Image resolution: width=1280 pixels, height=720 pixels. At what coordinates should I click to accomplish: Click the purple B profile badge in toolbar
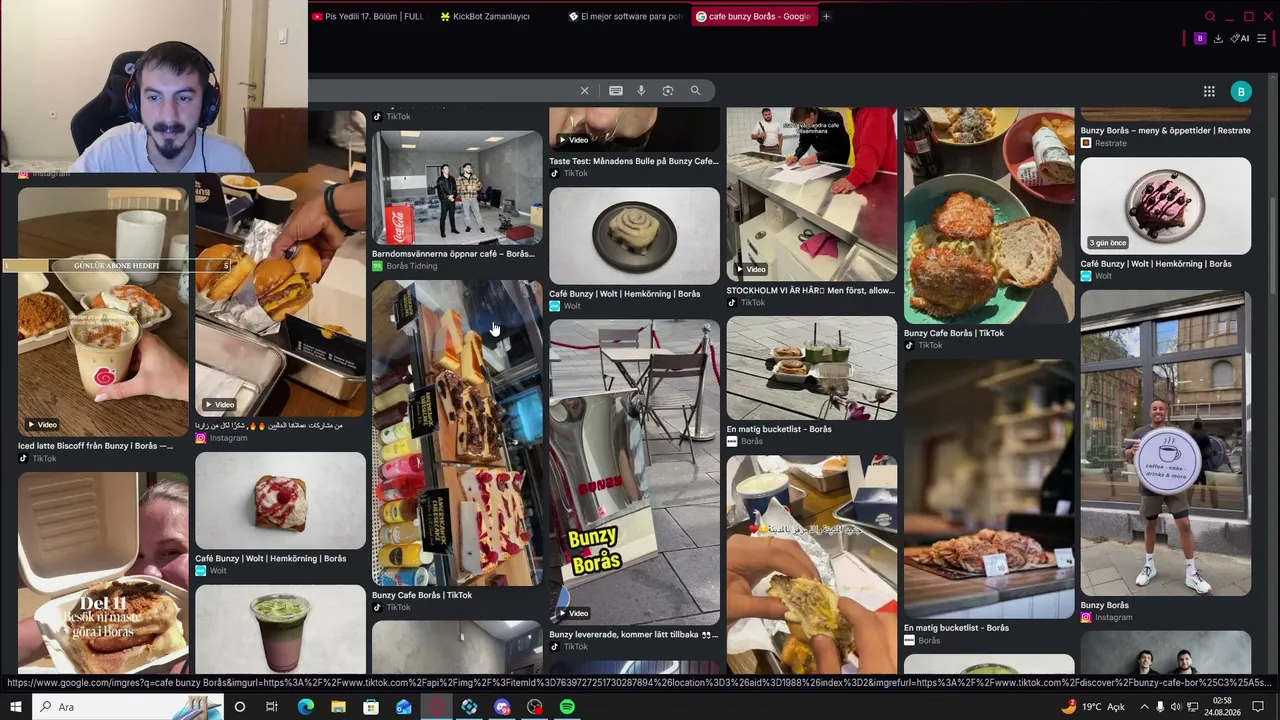coord(1200,38)
